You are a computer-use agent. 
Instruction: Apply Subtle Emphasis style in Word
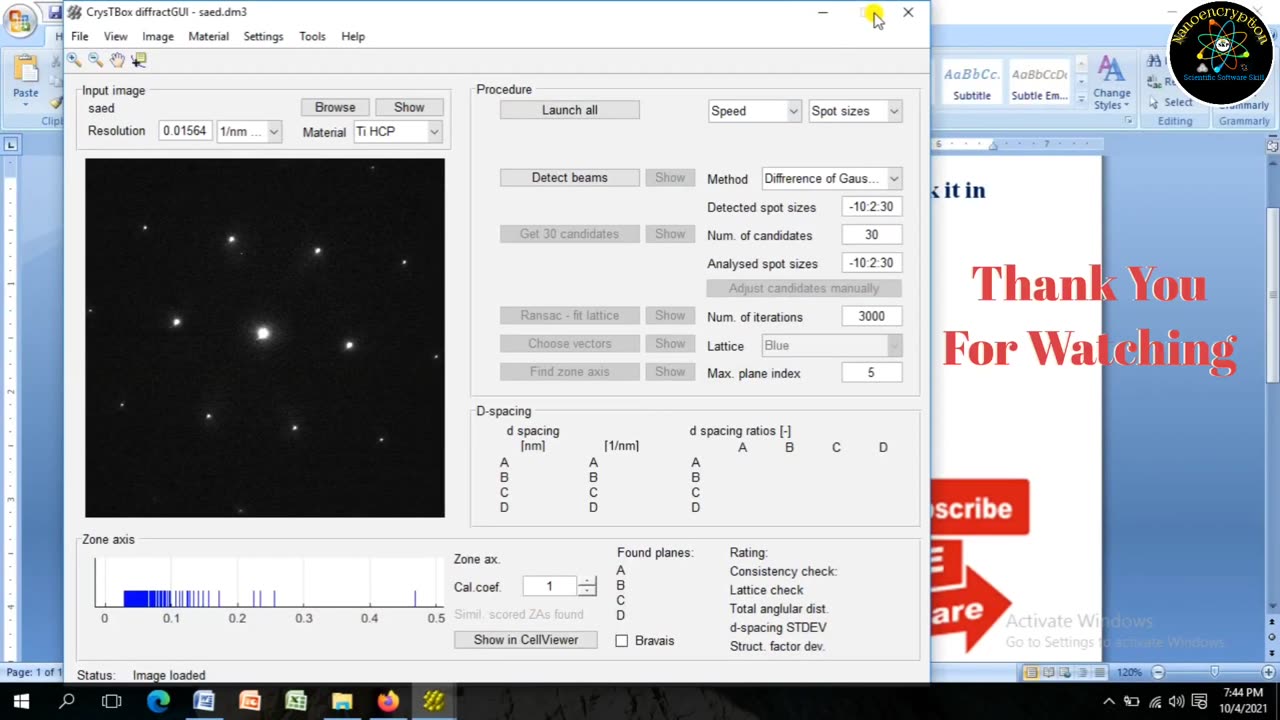(1039, 84)
